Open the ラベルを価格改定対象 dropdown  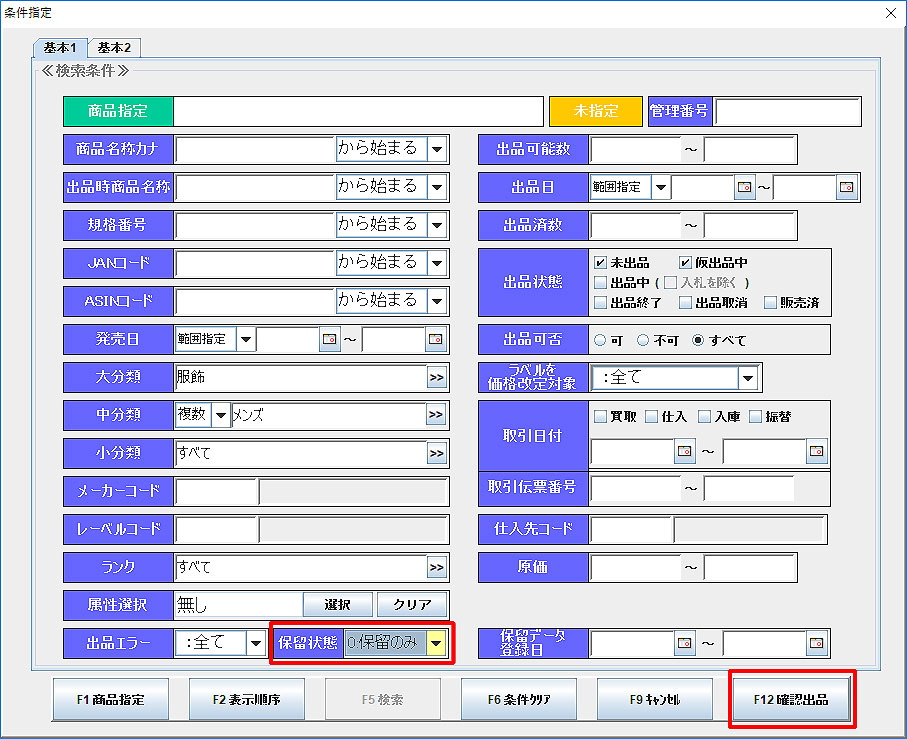(748, 378)
